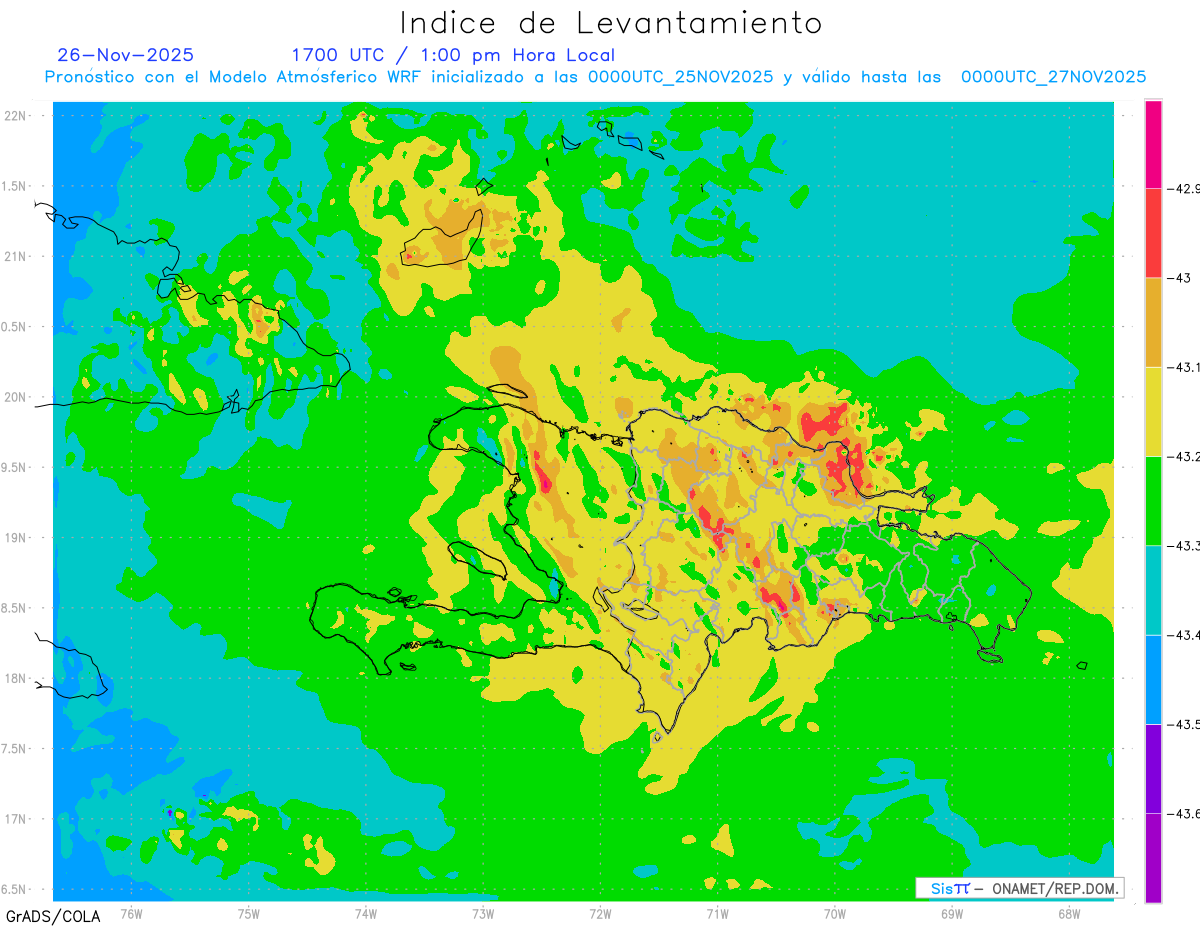Select the violet color bar segment between -43.5 and -43.6
The height and width of the screenshot is (927, 1200).
(x=1153, y=768)
